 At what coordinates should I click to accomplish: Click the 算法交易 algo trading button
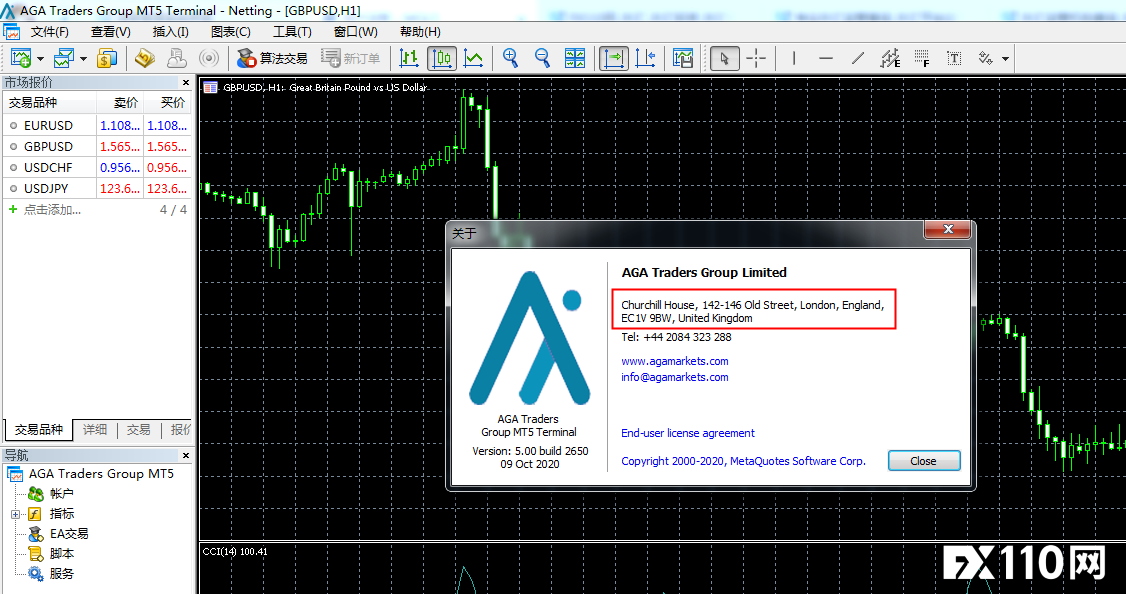(273, 58)
